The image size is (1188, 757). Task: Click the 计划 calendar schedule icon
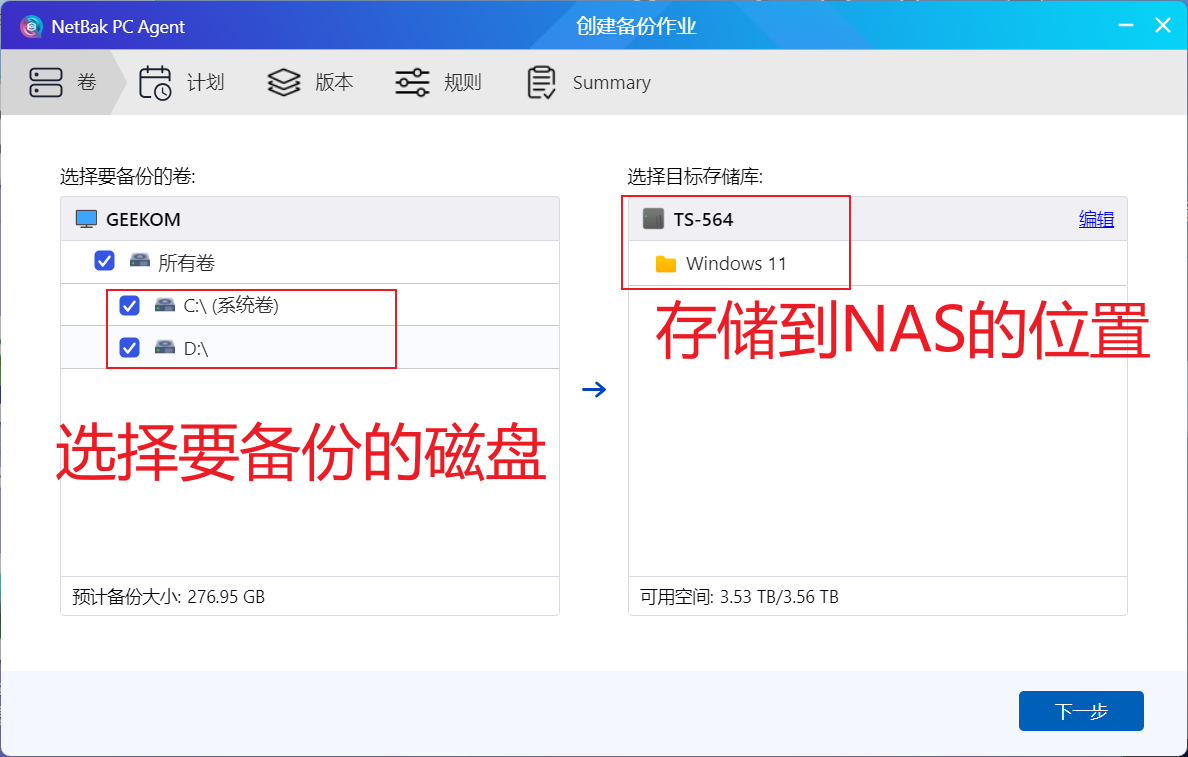point(155,82)
